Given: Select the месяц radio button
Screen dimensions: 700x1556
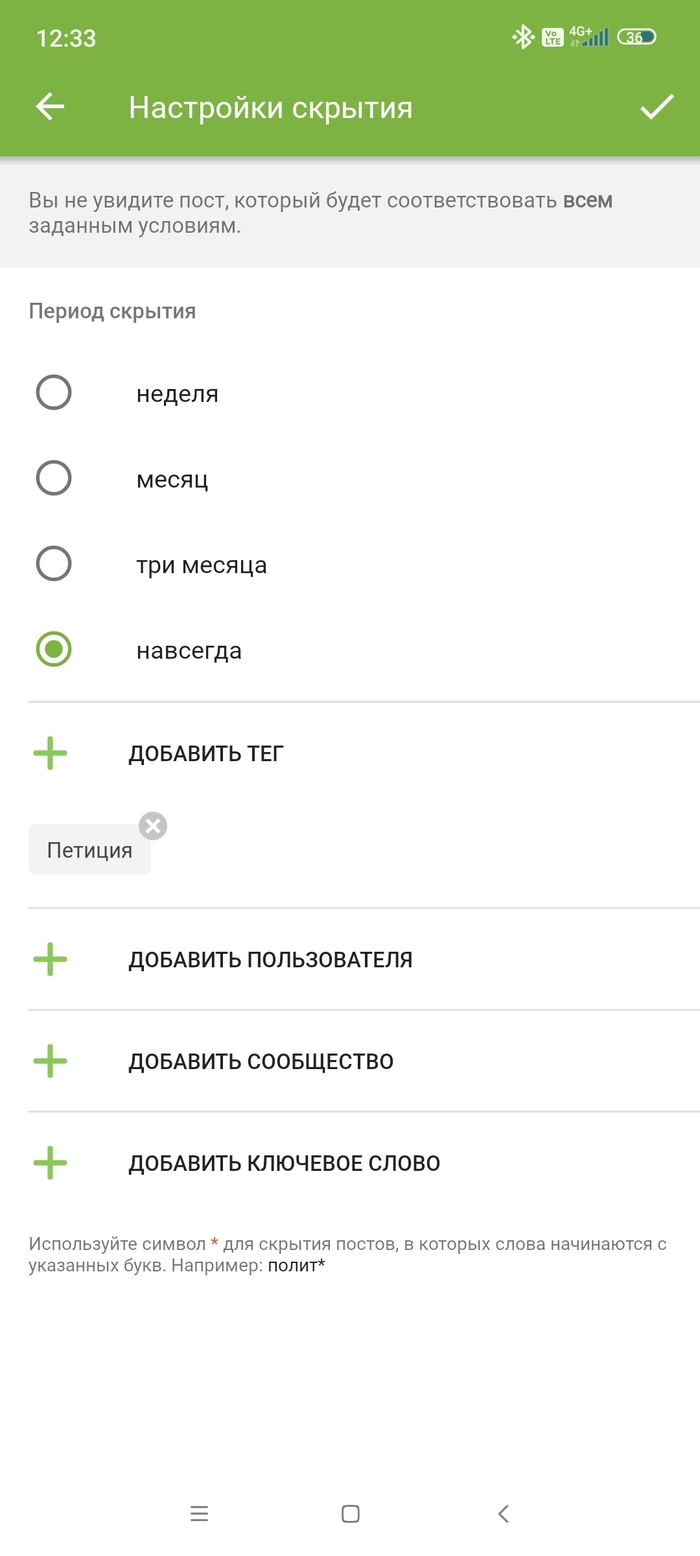Looking at the screenshot, I should tap(54, 479).
